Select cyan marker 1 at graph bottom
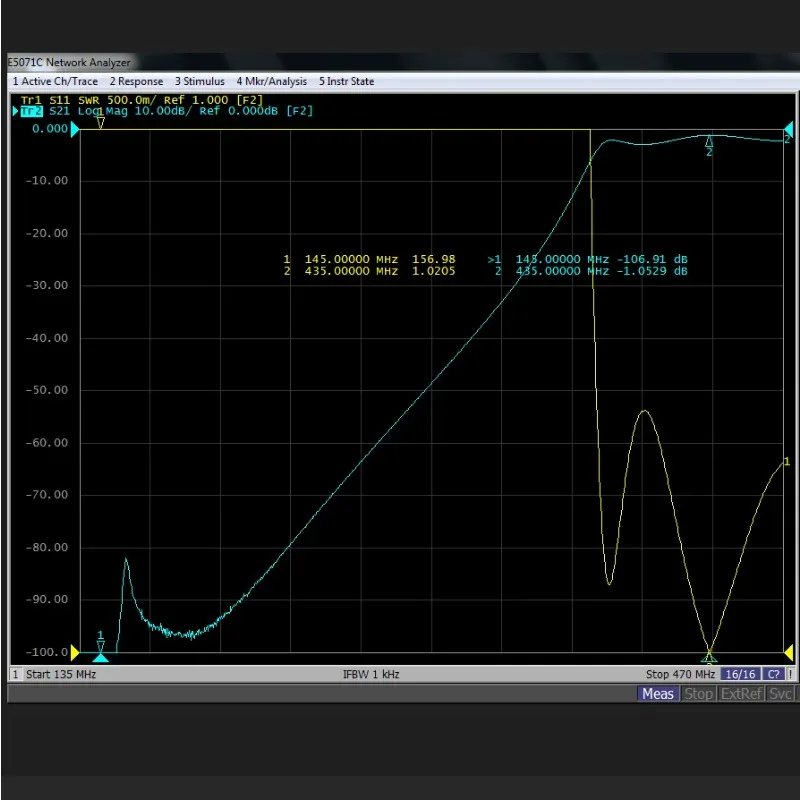This screenshot has height=800, width=800. (x=100, y=655)
